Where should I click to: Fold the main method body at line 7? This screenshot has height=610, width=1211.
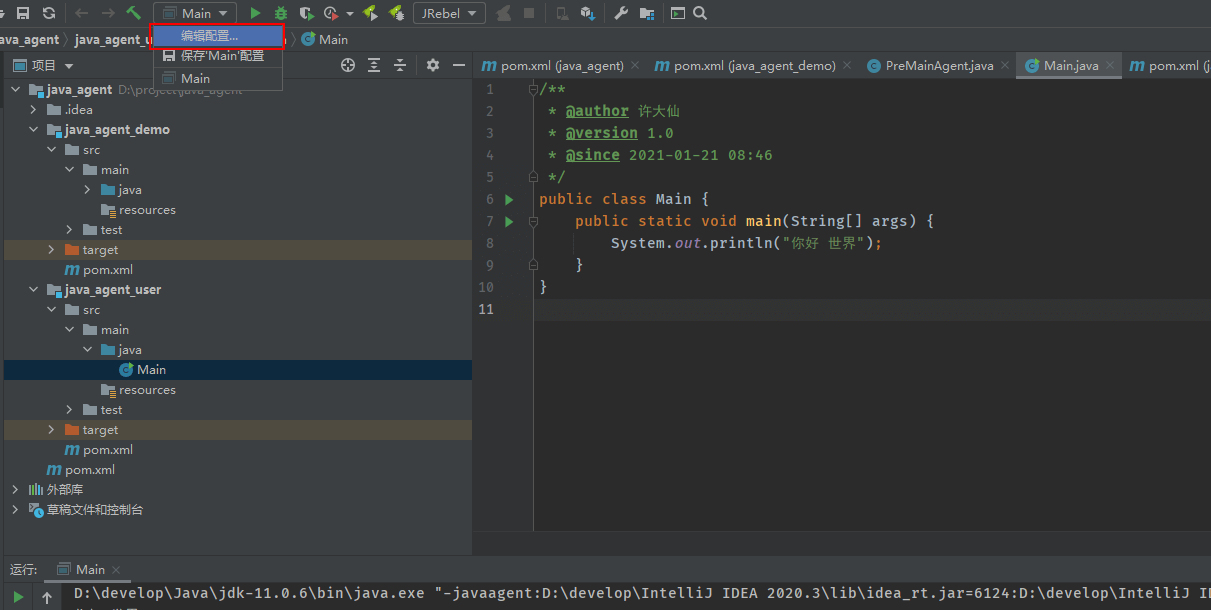click(x=533, y=221)
